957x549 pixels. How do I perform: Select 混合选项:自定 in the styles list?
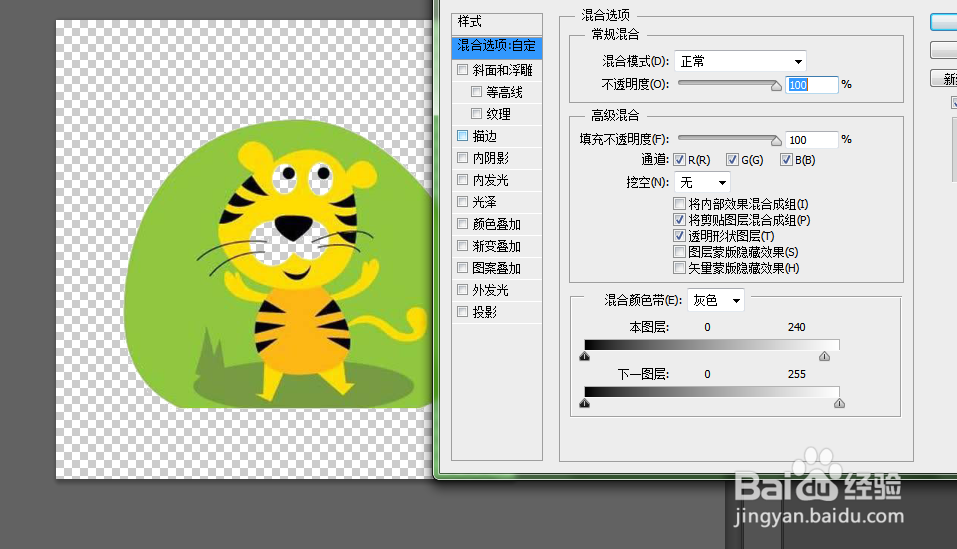(497, 46)
